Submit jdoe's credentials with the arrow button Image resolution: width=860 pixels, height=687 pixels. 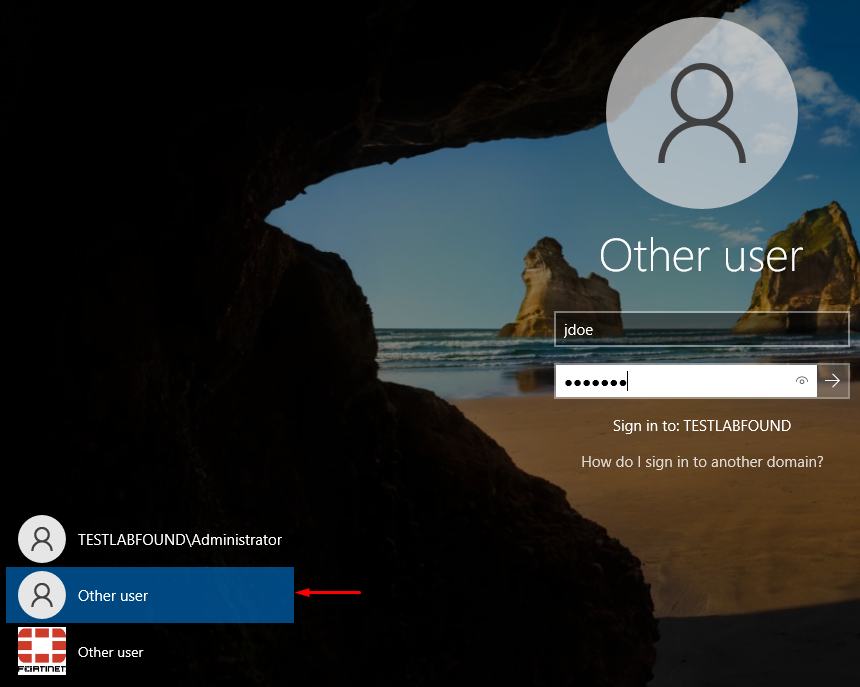833,381
